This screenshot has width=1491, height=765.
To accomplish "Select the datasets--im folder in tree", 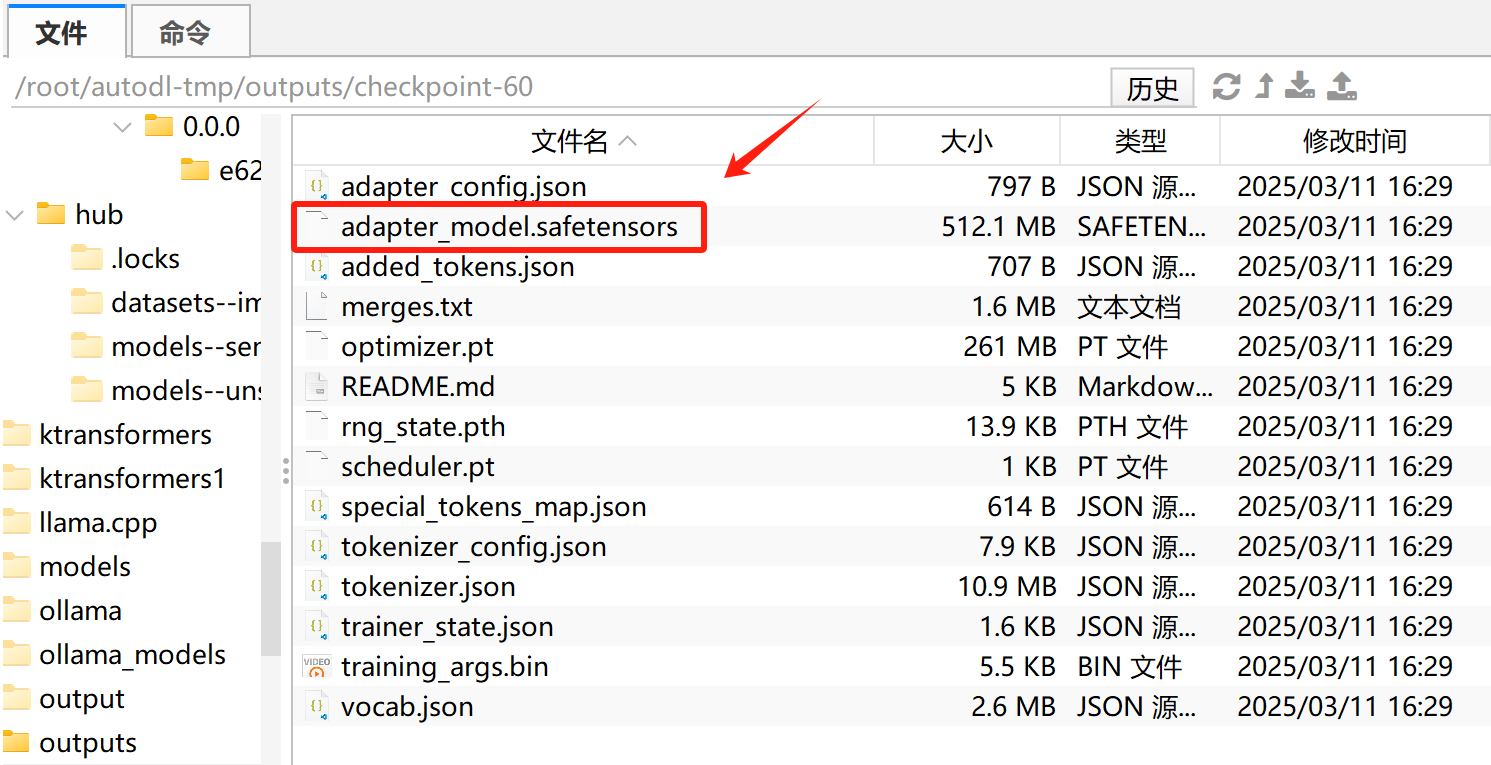I will [x=166, y=302].
